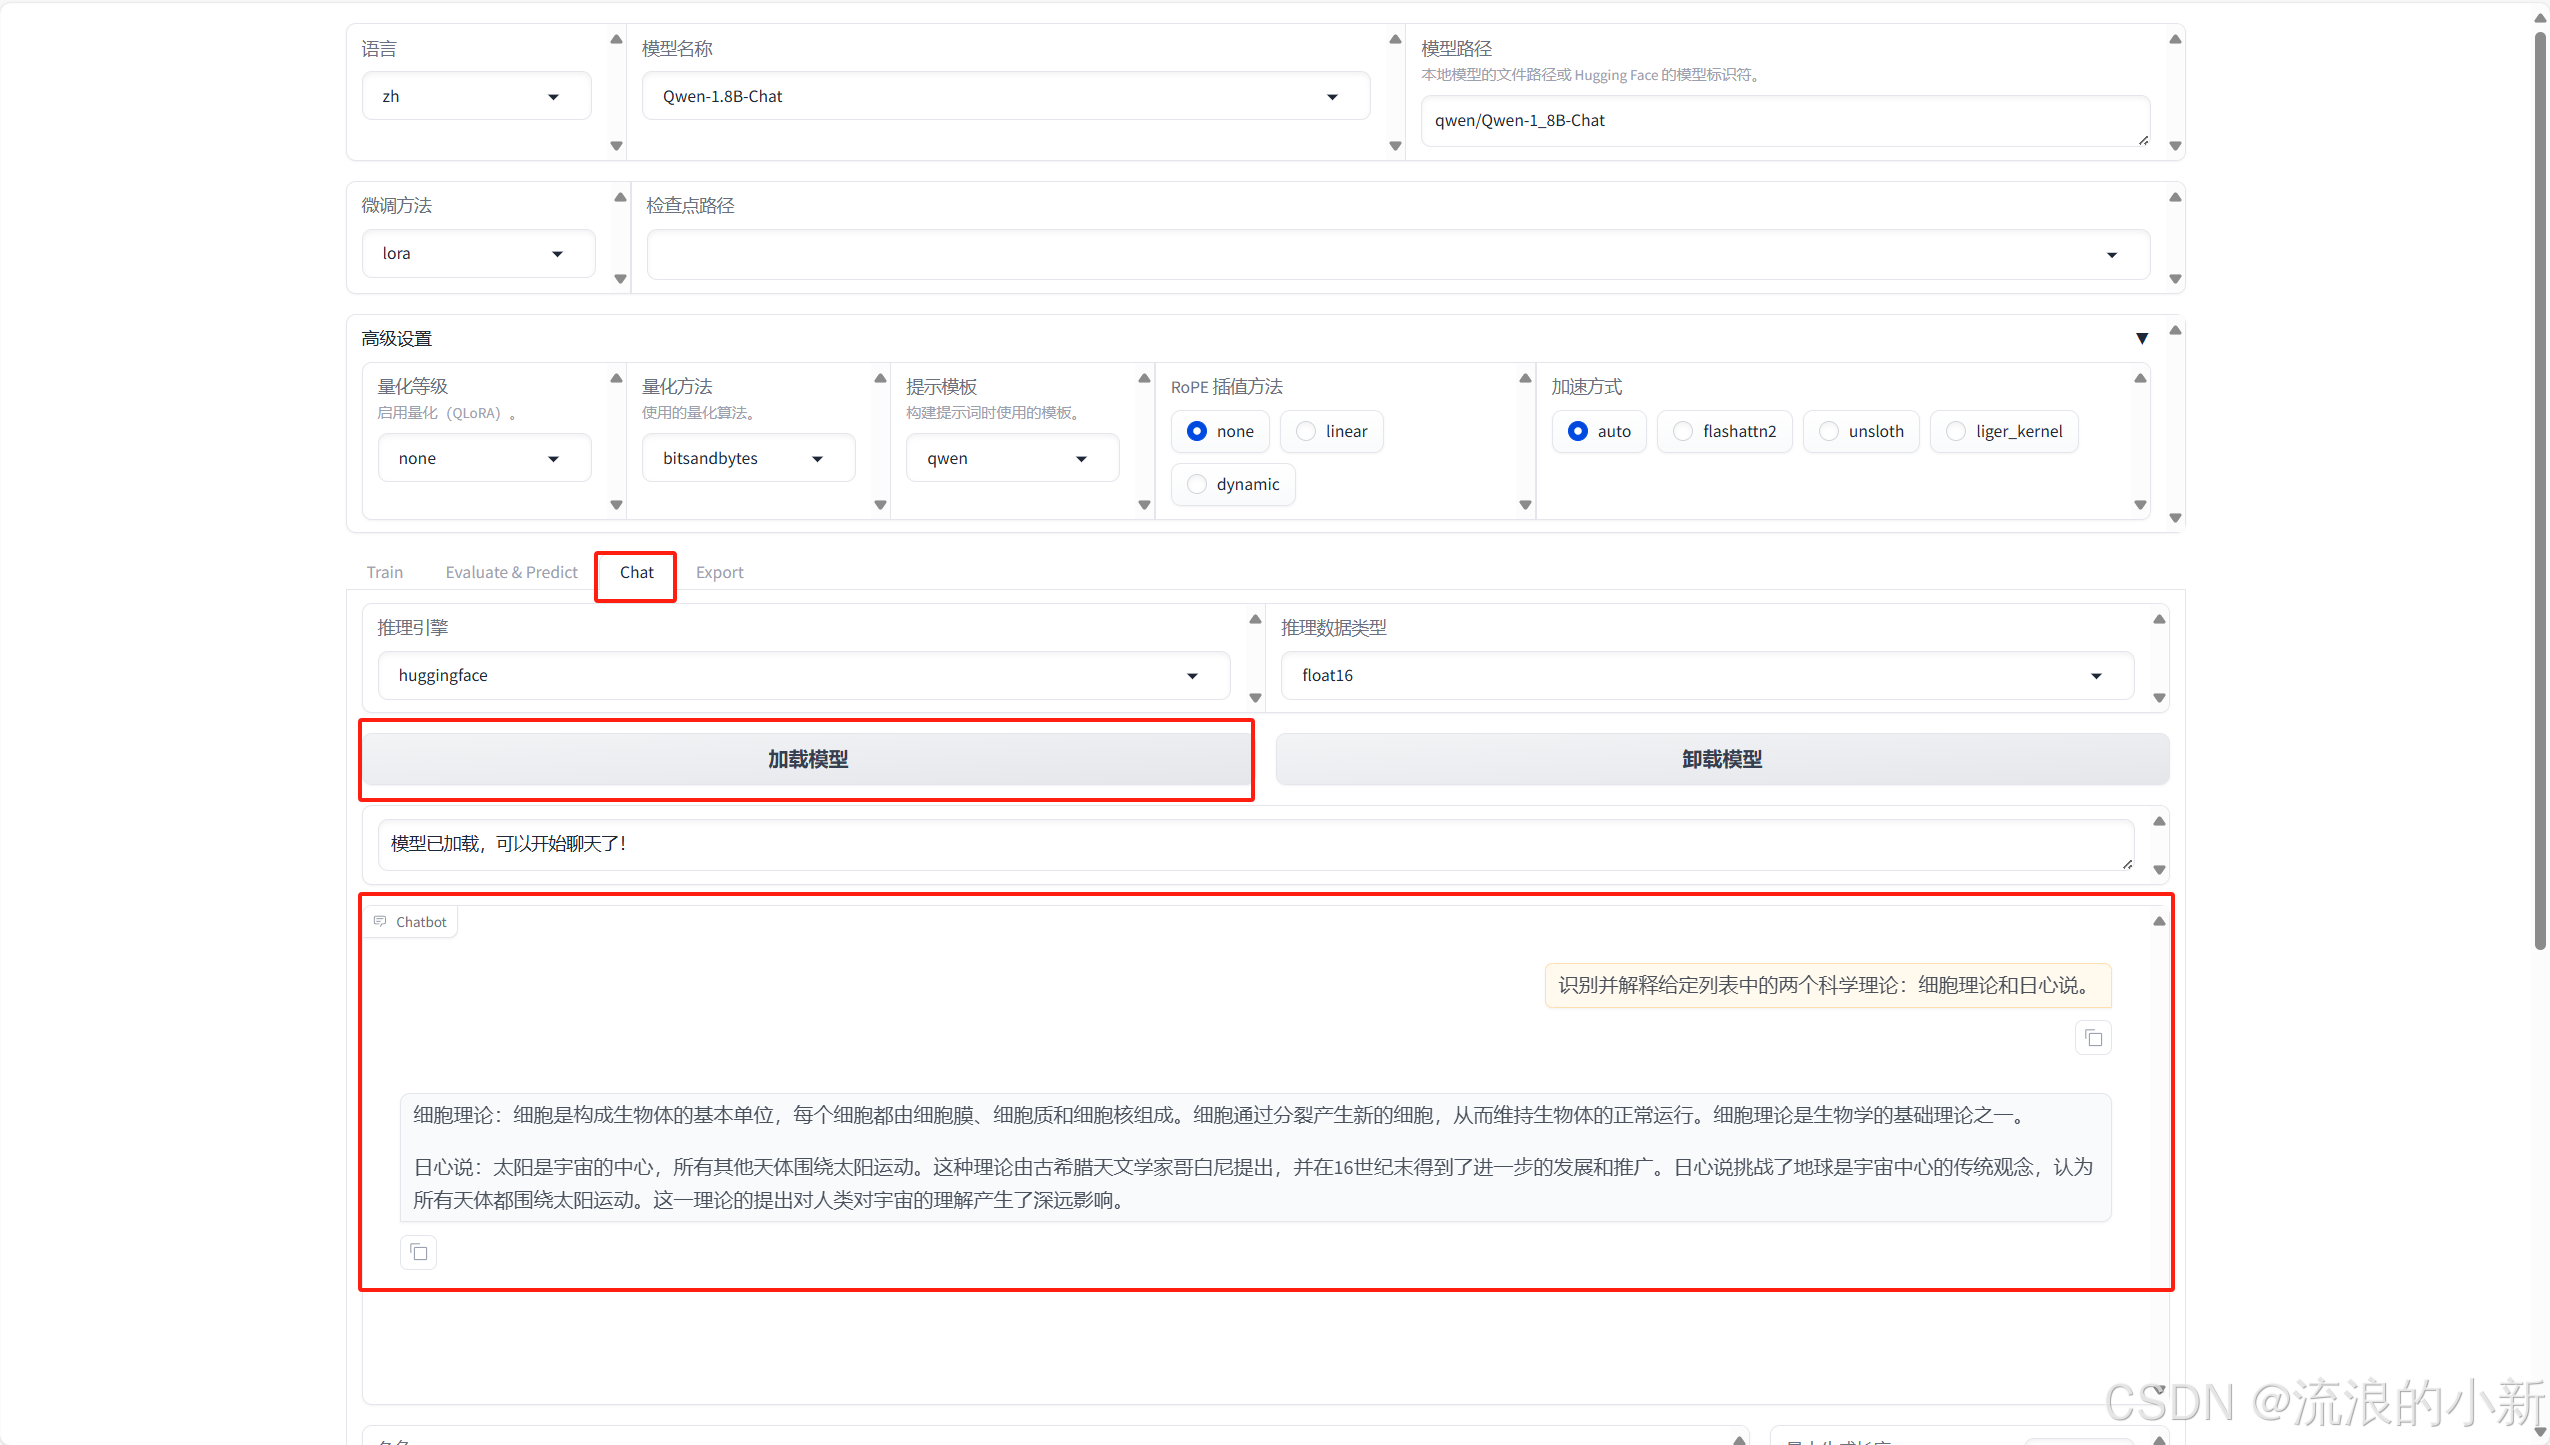2550x1445 pixels.
Task: Click down arrow beside 推理引擎 panel
Action: (x=1255, y=698)
